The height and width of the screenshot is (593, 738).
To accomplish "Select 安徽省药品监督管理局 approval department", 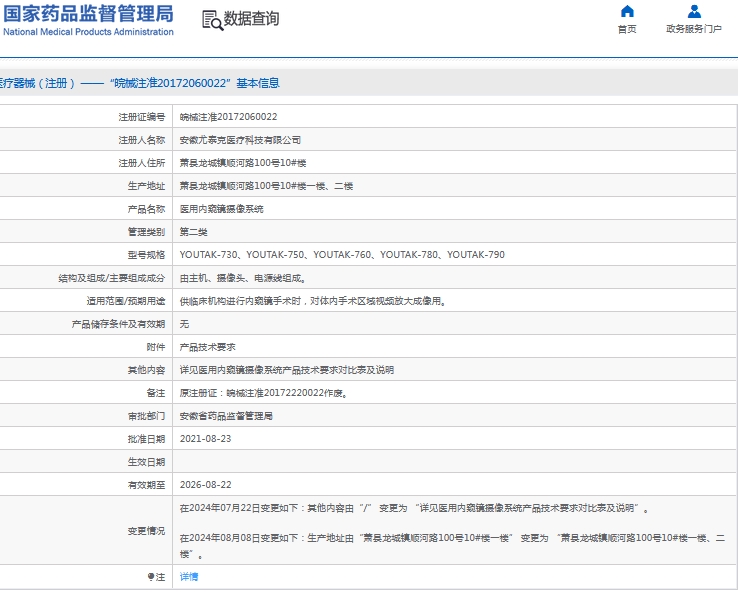I will tap(226, 417).
